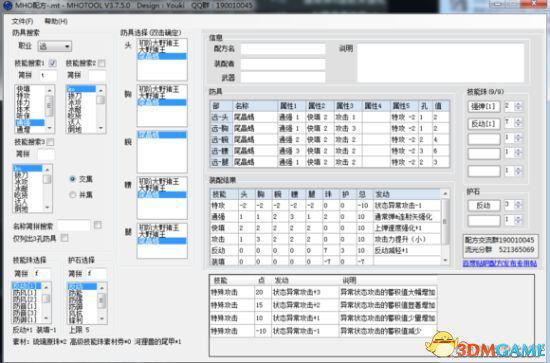Open the 帮助(H) menu

[56, 21]
